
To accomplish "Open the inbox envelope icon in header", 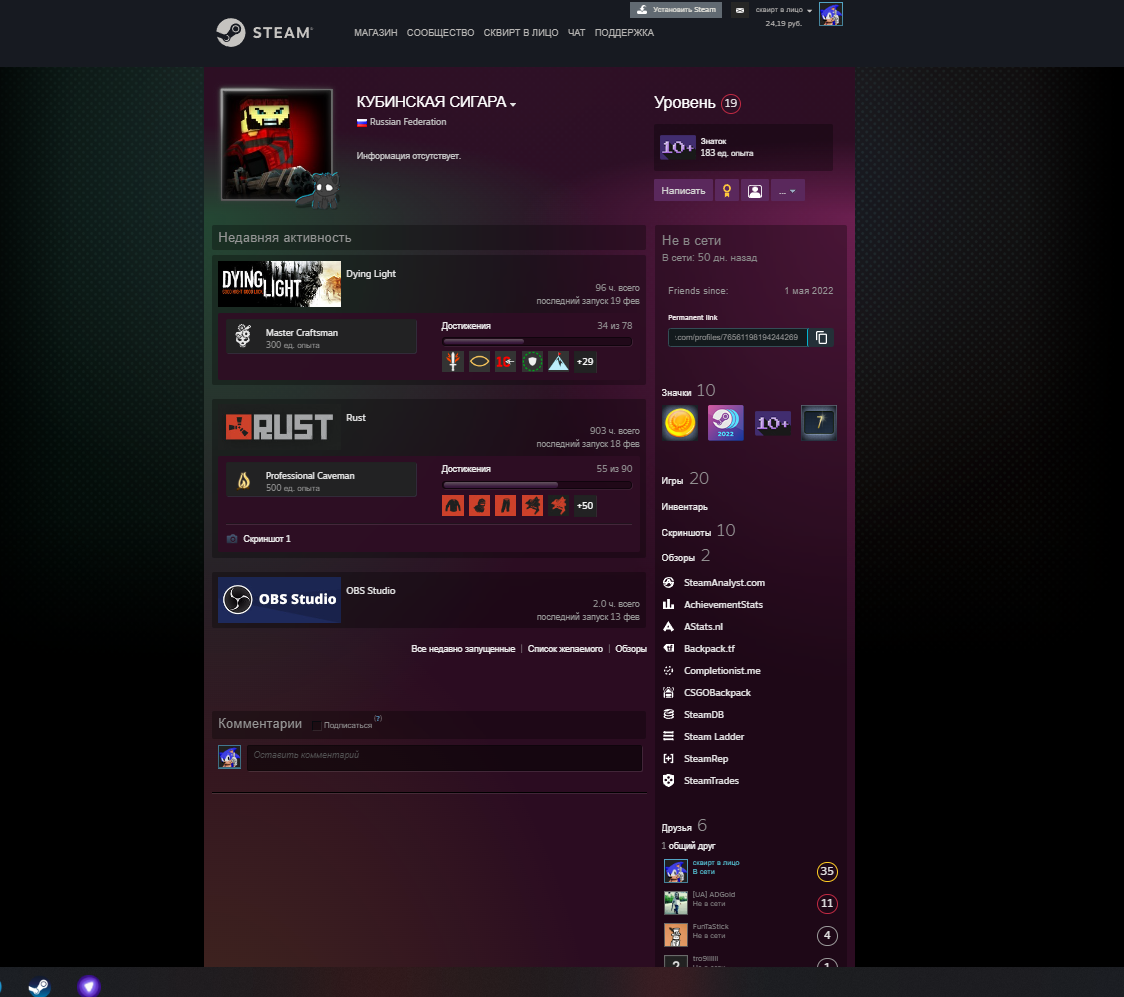I will coord(740,10).
